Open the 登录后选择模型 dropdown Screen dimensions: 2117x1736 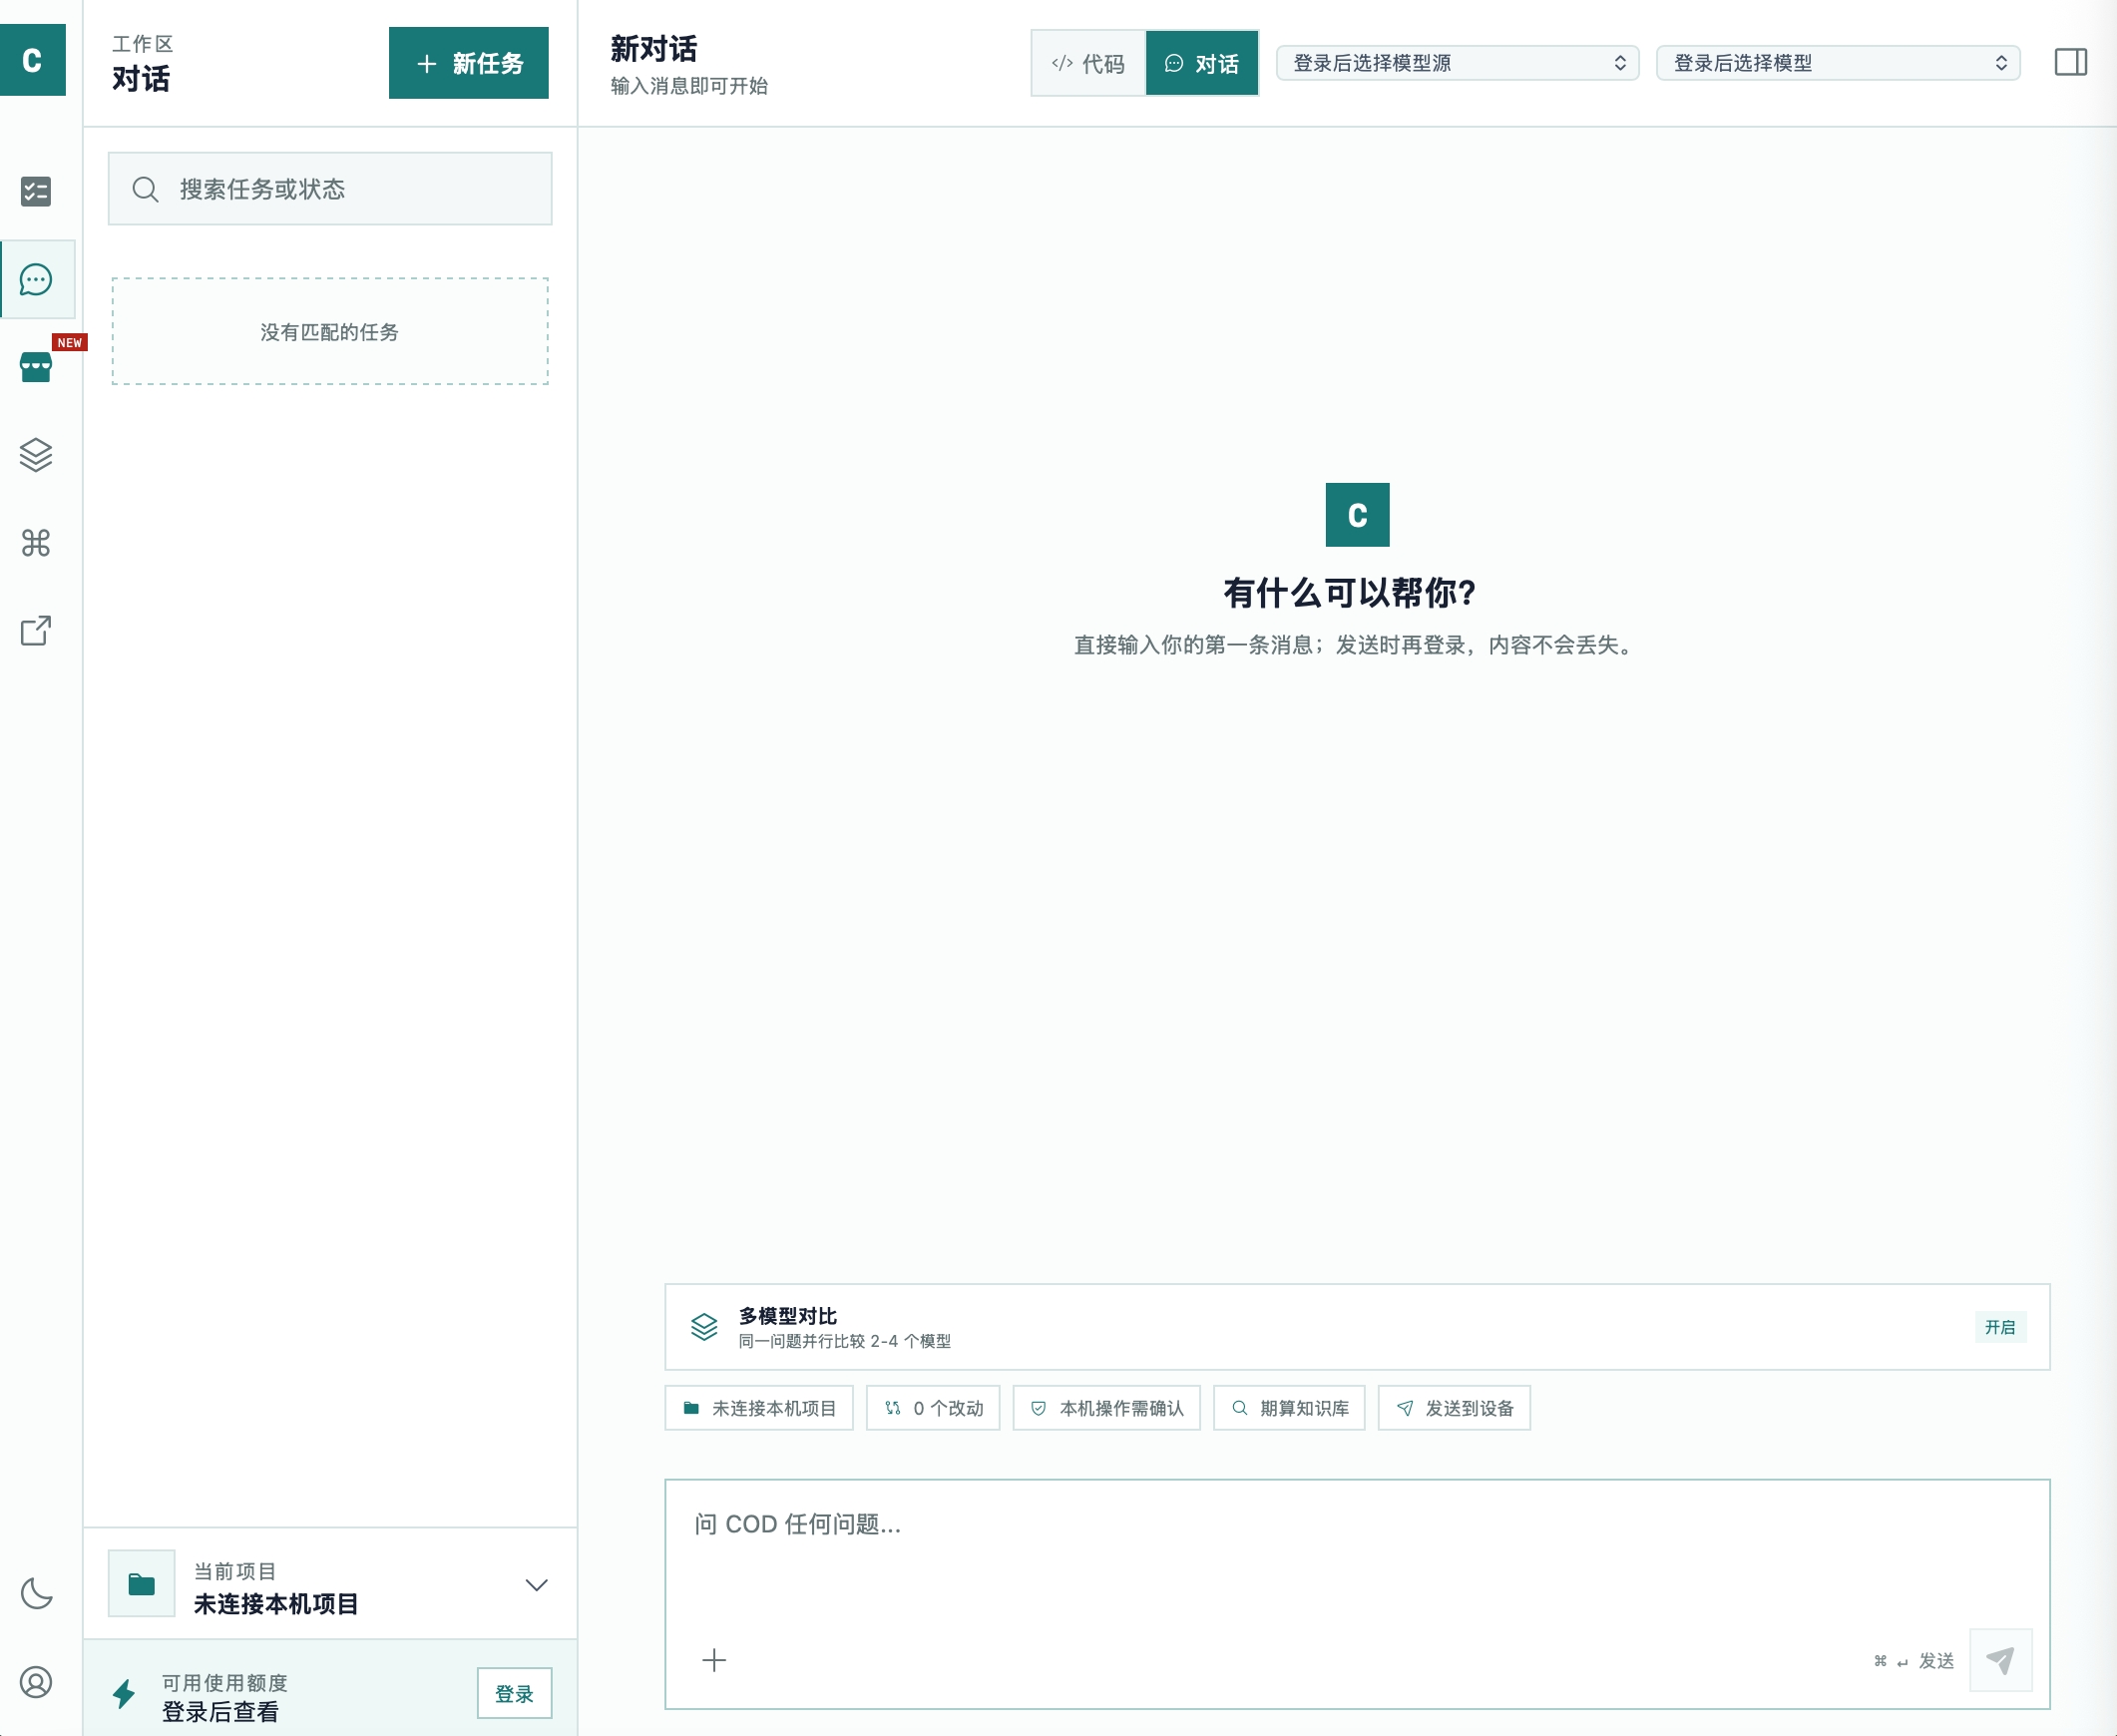point(1838,63)
